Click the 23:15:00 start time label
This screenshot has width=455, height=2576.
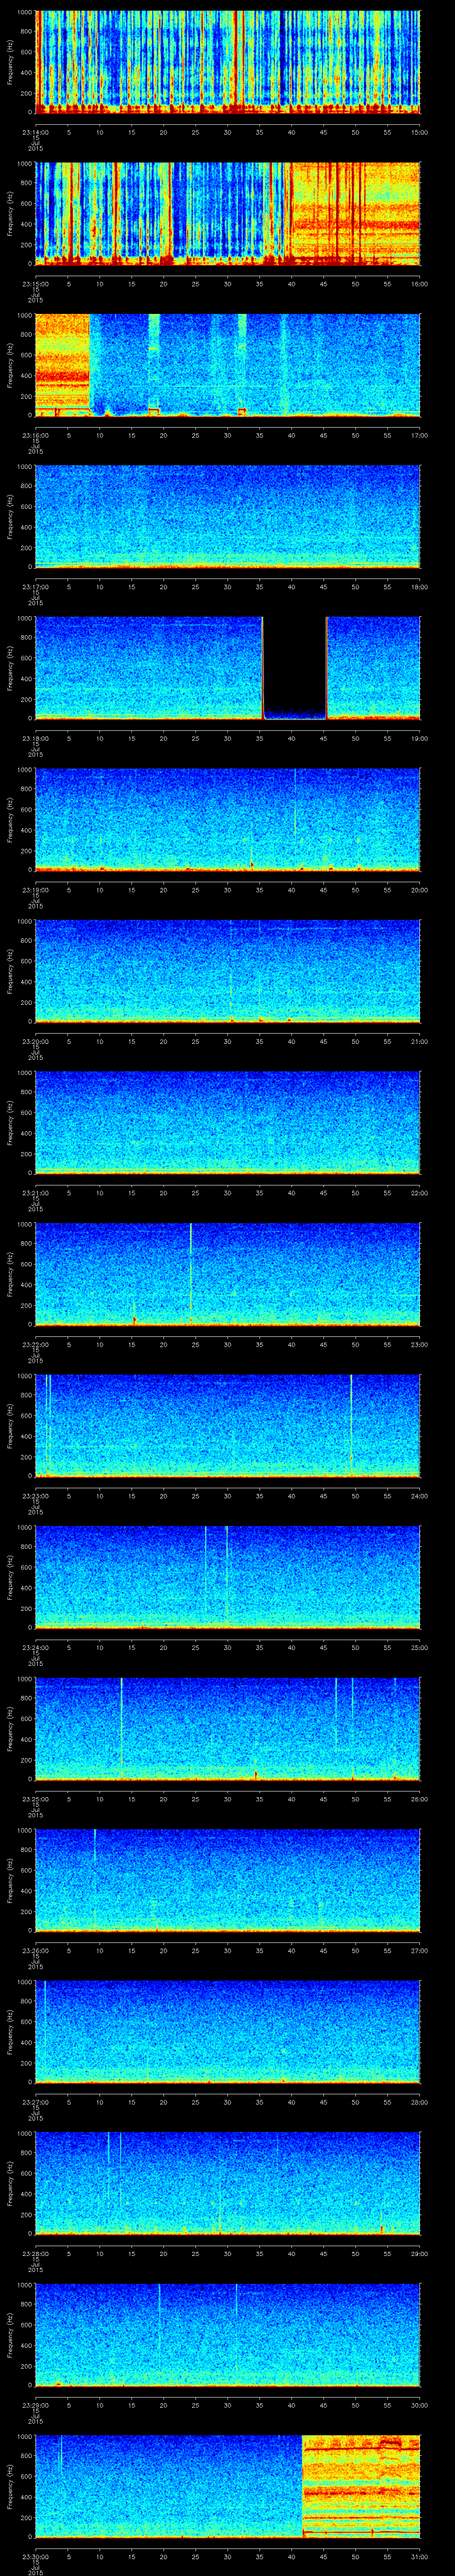coord(35,284)
